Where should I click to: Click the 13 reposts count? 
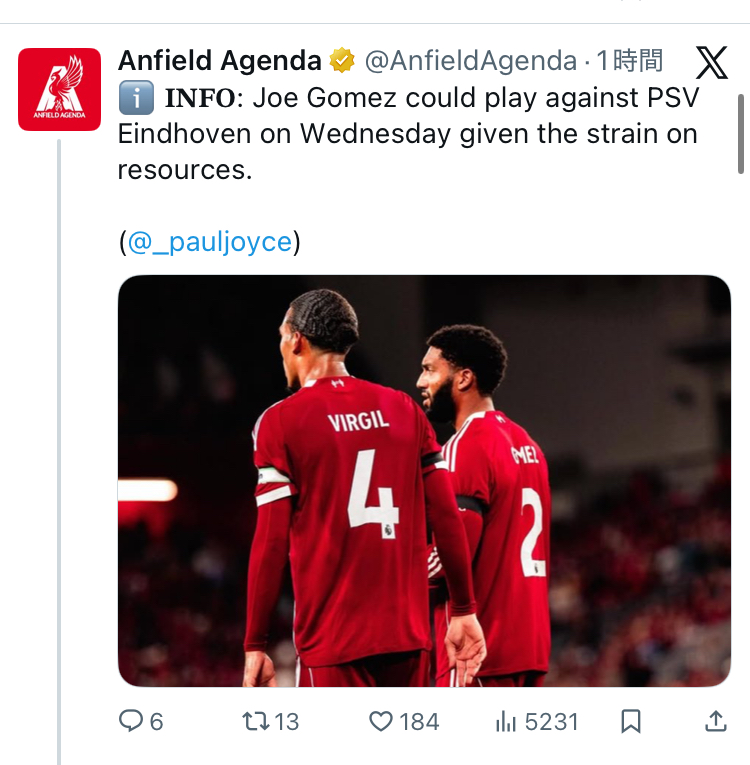coord(286,721)
